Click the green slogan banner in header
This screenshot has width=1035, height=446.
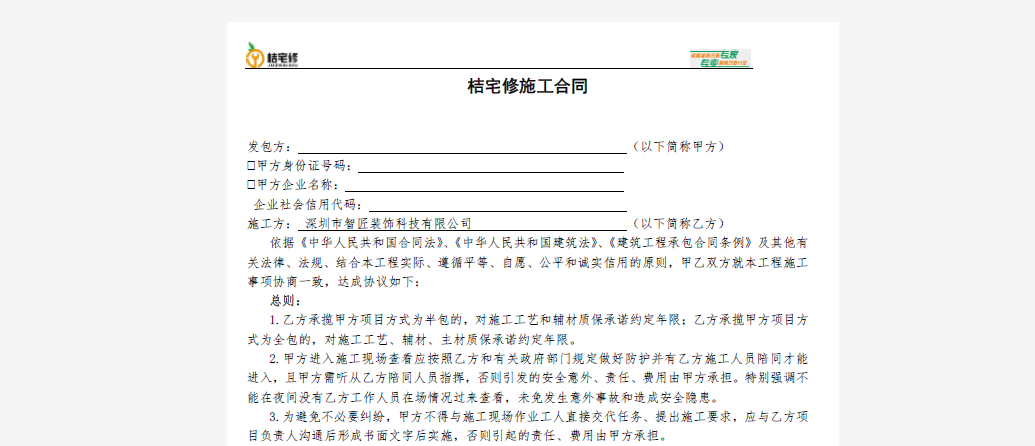(x=719, y=58)
